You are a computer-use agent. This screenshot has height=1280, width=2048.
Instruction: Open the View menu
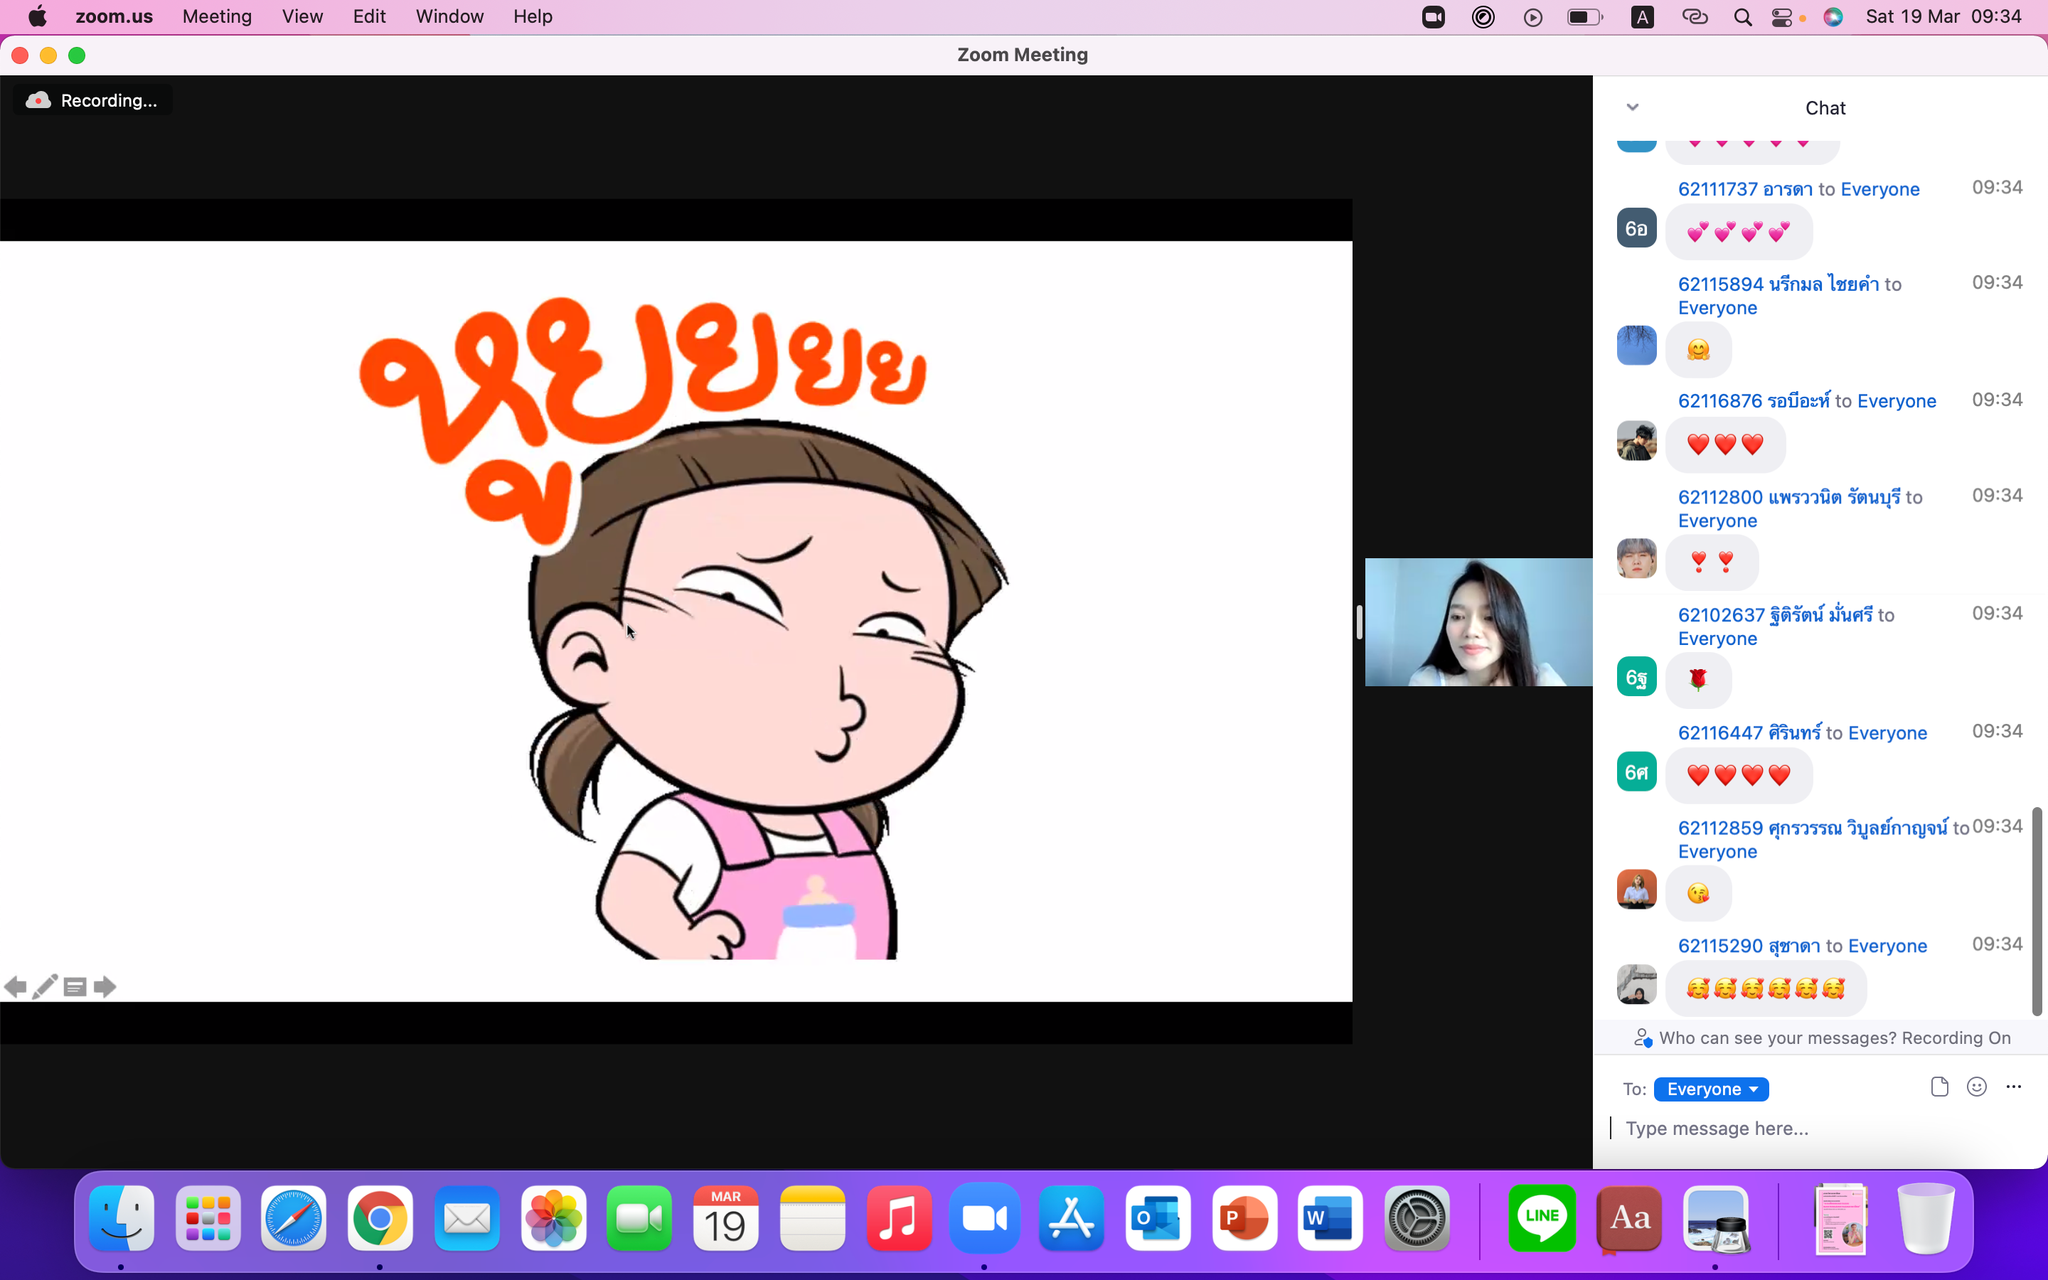[302, 17]
